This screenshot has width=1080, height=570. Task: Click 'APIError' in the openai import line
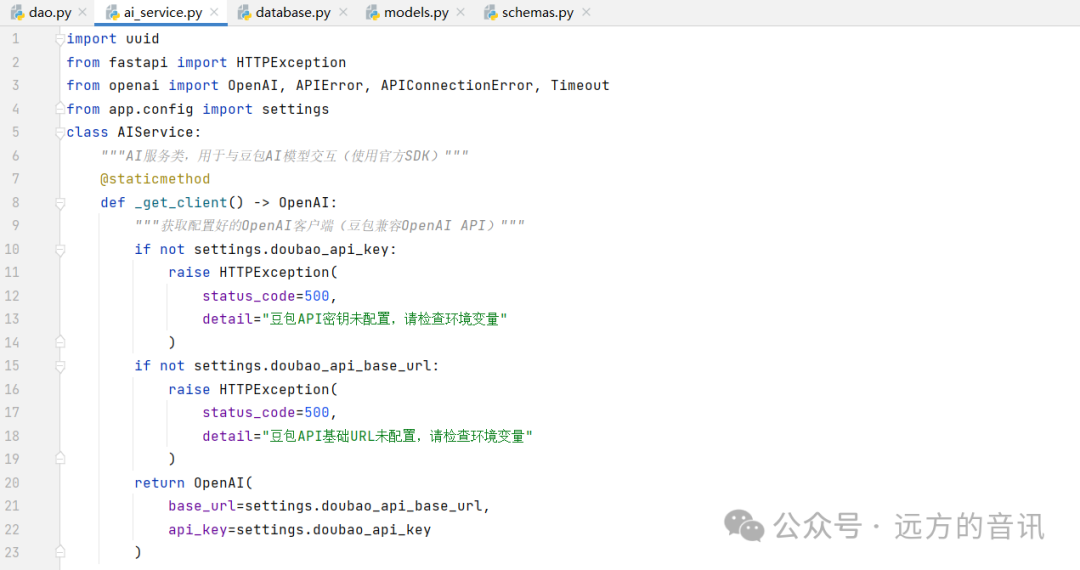(x=330, y=85)
